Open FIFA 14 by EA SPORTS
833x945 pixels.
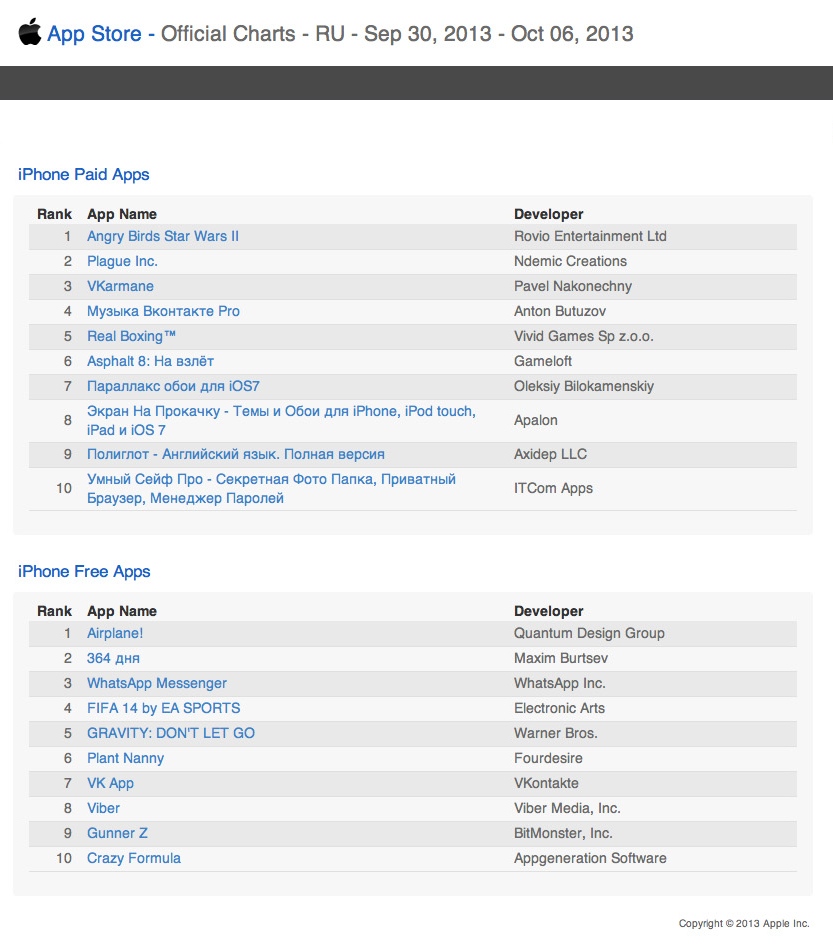coord(150,709)
